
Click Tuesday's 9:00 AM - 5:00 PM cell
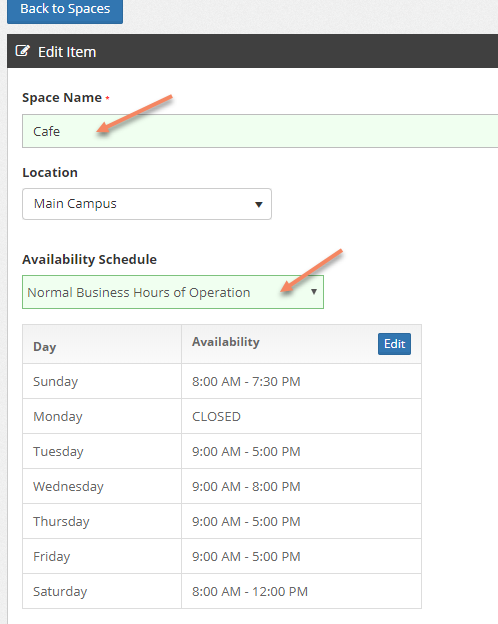(x=301, y=451)
